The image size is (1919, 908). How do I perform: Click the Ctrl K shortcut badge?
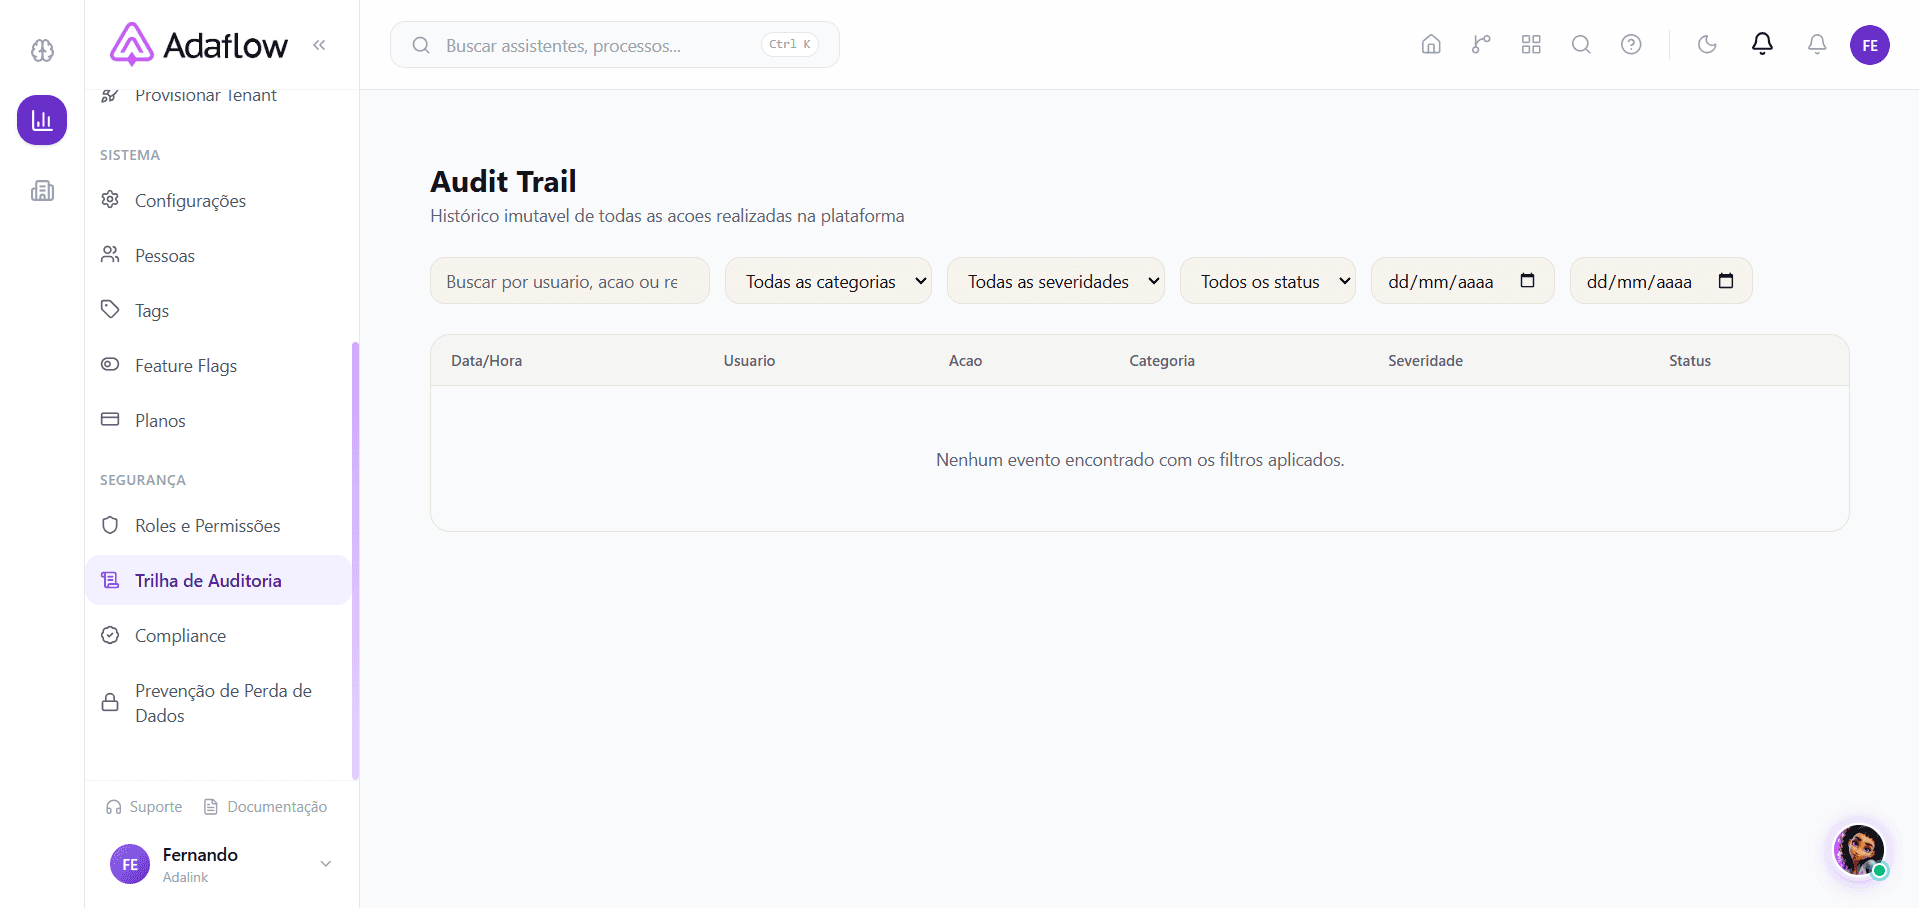point(790,45)
